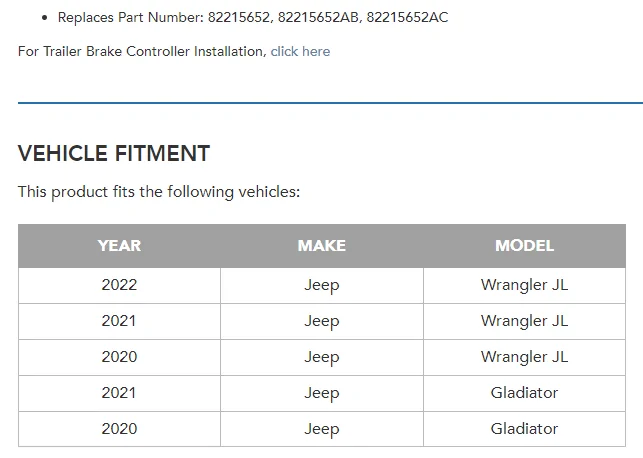Click Gladiator in the 2020 row

(x=524, y=429)
